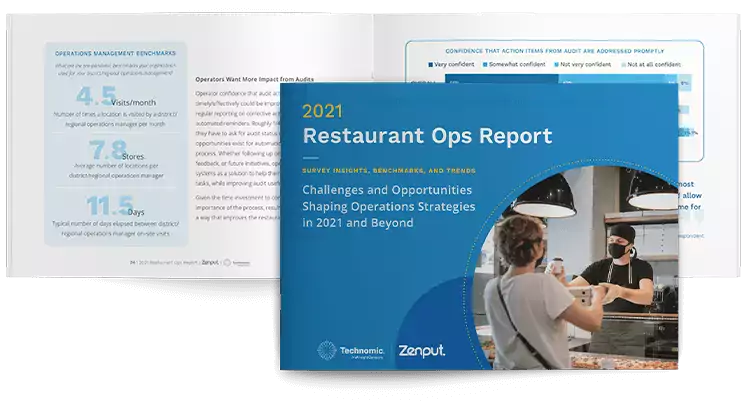Click the "4.5 Visits/month" benchmark figure
This screenshot has width=746, height=420.
click(116, 97)
